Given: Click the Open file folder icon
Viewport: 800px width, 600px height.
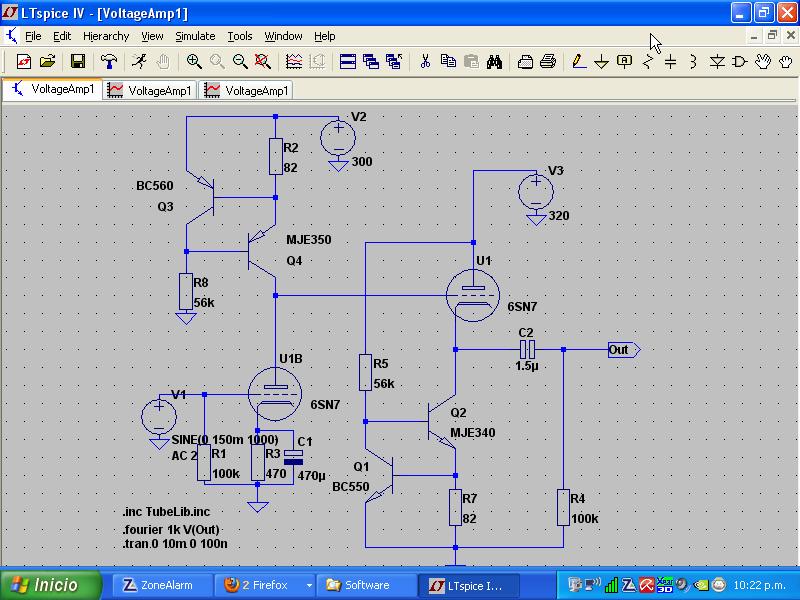Looking at the screenshot, I should [47, 62].
